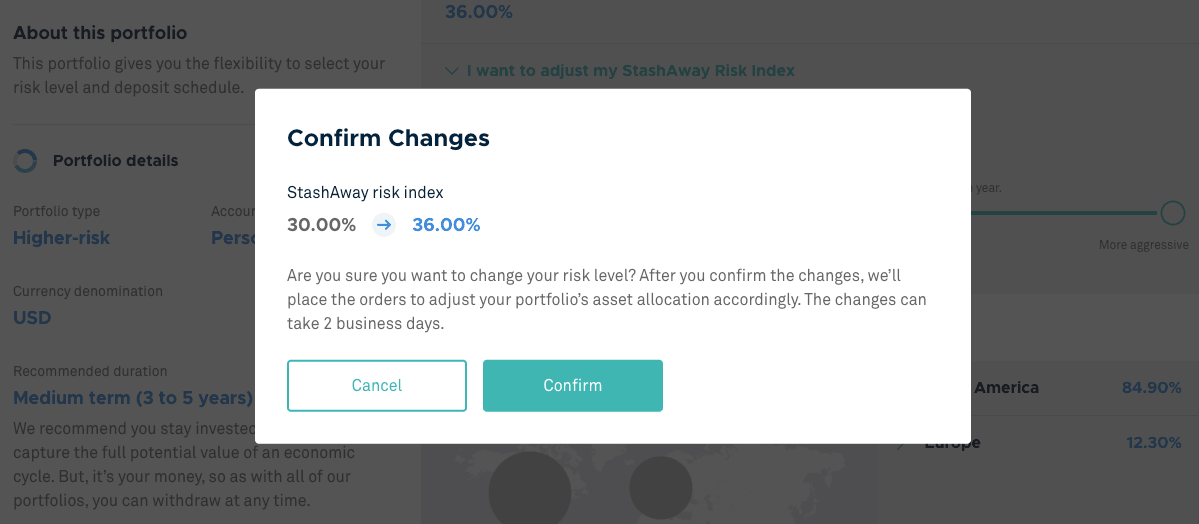Viewport: 1199px width, 524px height.
Task: Click the Portfolio details ring icon
Action: coord(25,160)
